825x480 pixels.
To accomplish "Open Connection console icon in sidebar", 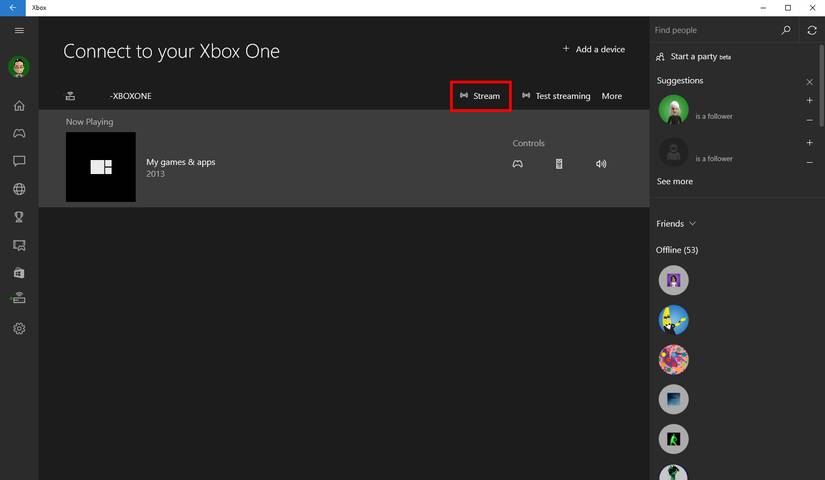I will click(x=18, y=298).
